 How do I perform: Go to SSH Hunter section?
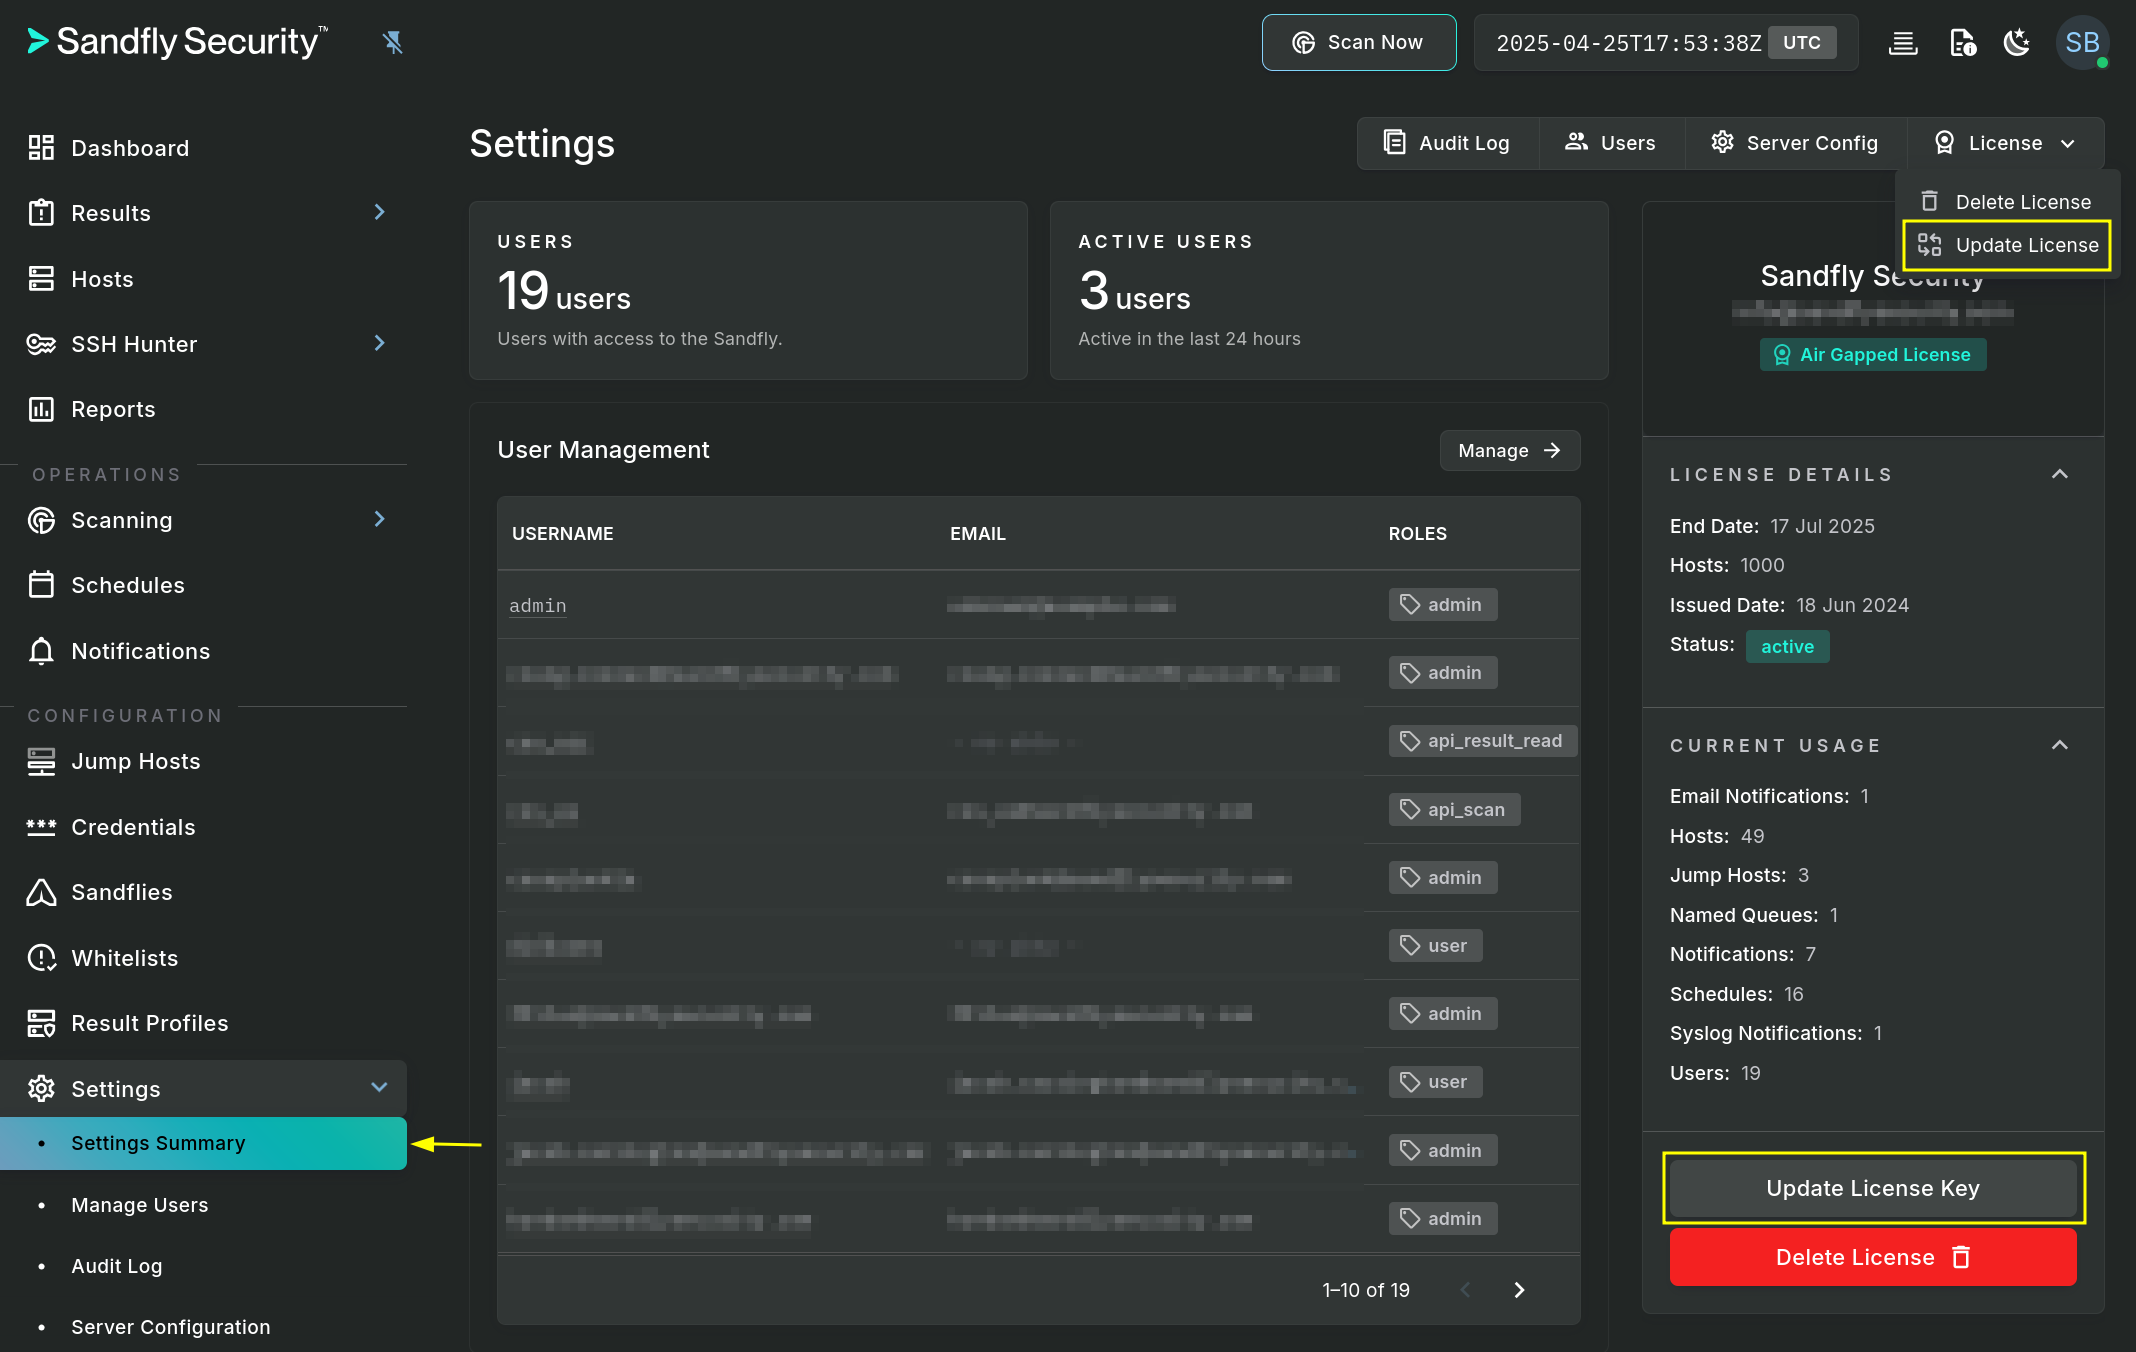[x=134, y=344]
